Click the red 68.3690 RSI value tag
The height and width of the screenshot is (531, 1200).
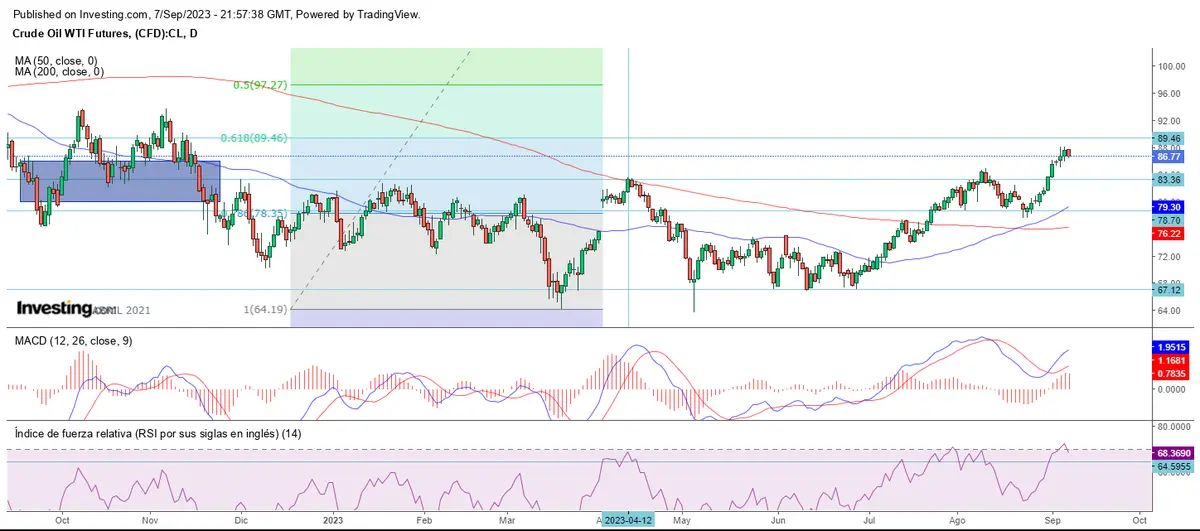point(1169,453)
